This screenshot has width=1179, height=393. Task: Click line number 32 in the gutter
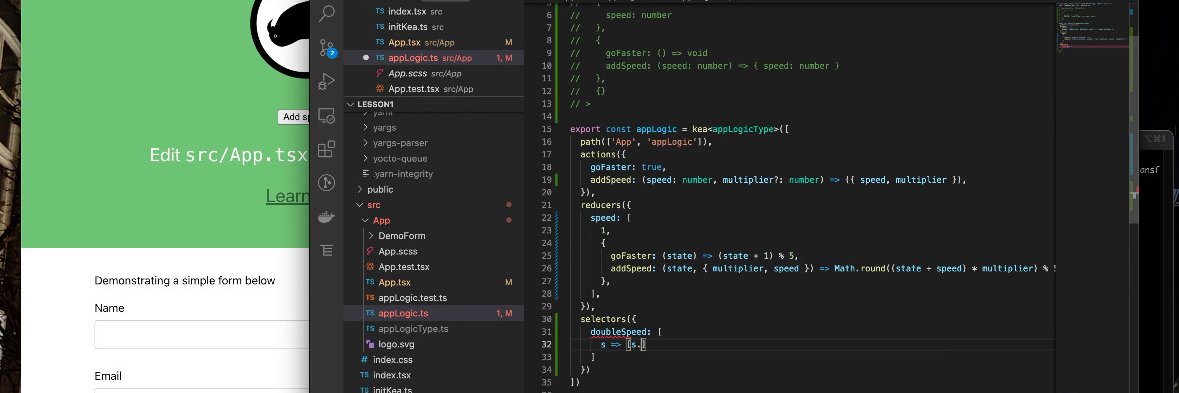point(547,344)
